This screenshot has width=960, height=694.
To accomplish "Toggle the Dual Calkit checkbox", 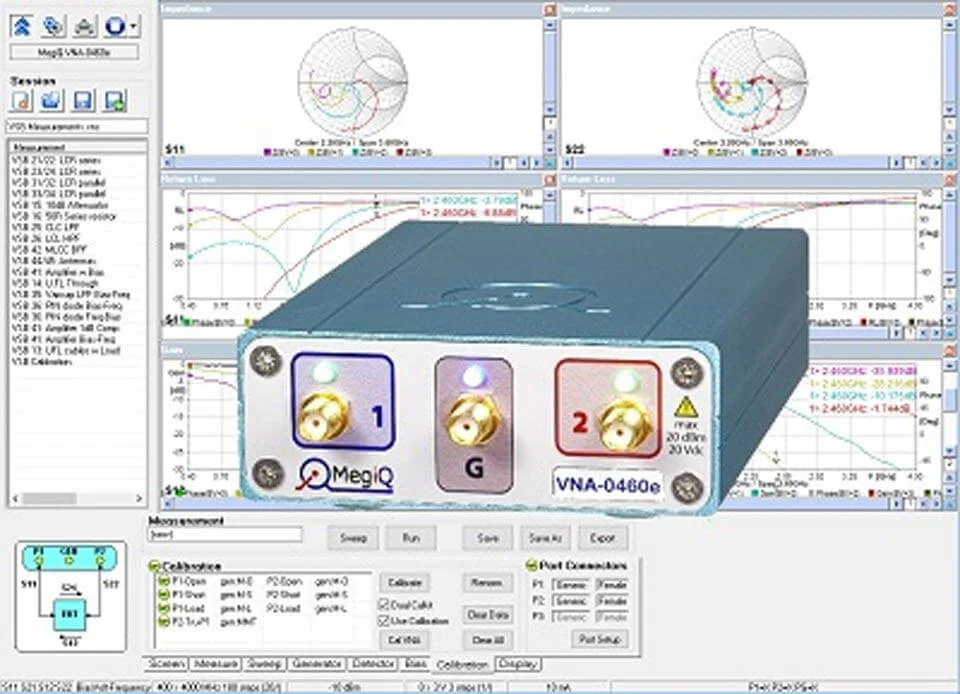I will [384, 604].
